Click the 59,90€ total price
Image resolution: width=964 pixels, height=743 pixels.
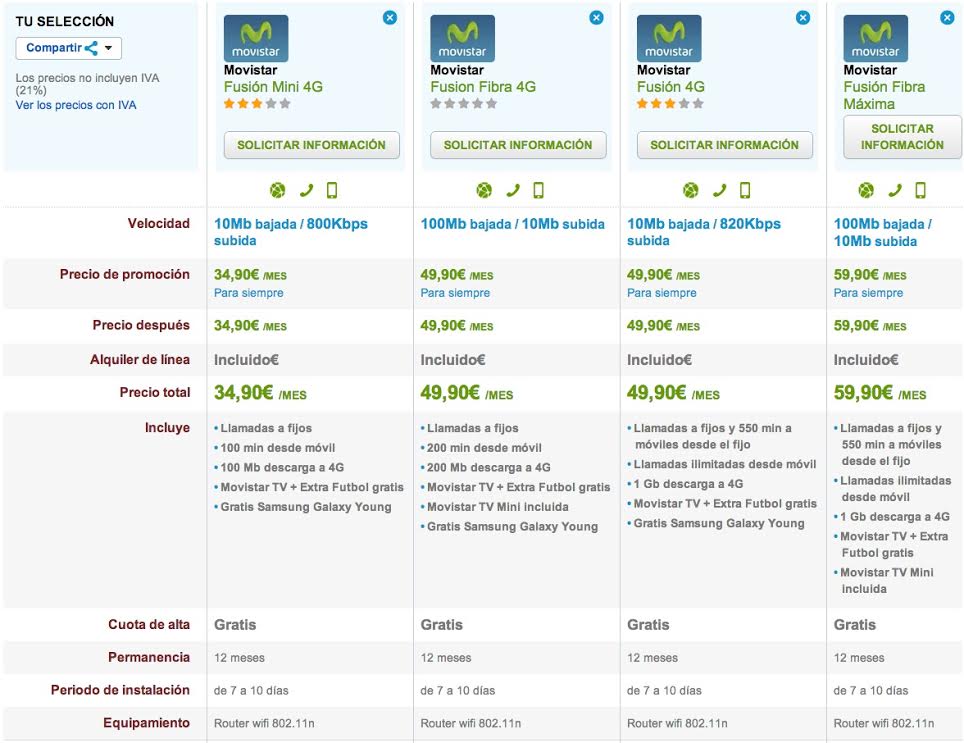point(880,393)
